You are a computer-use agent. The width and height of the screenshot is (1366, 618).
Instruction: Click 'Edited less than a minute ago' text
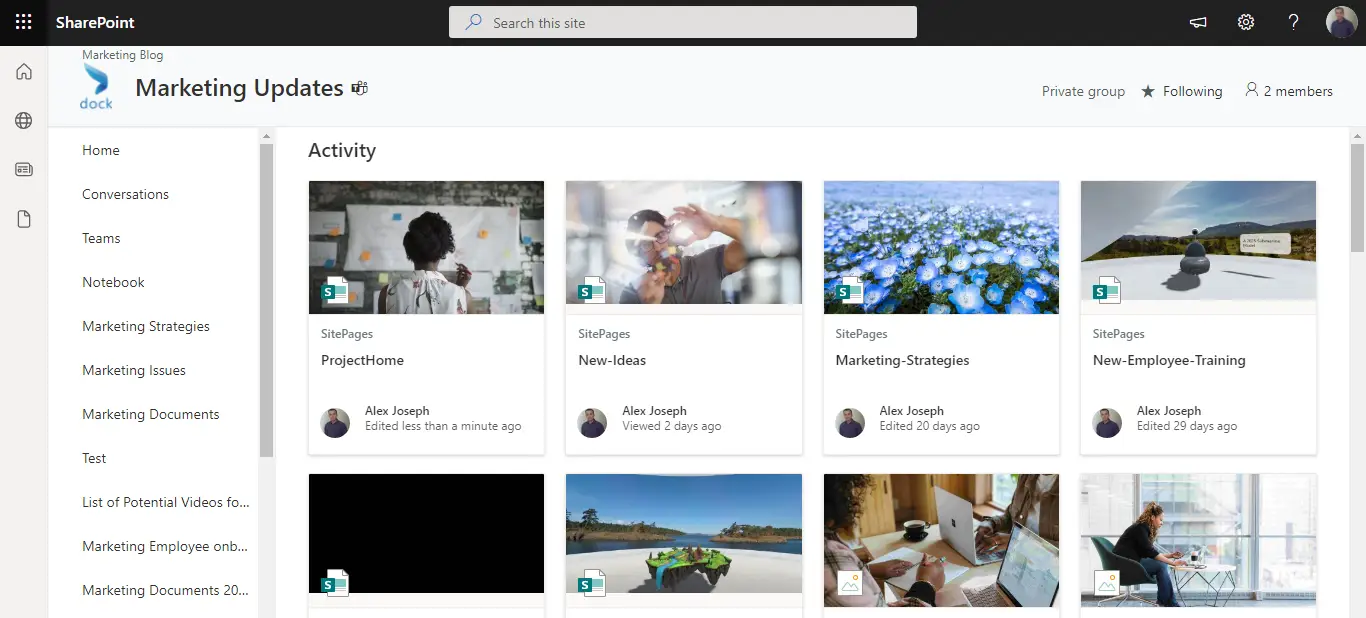(x=443, y=426)
